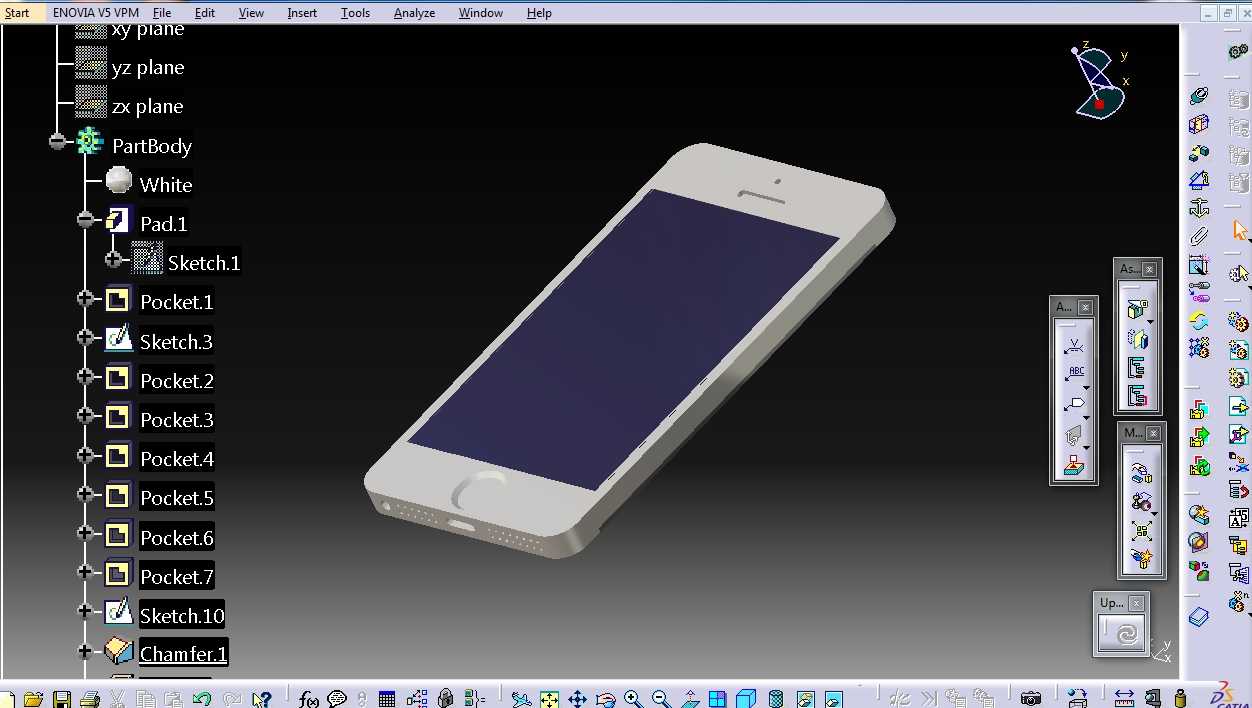
Task: Switch to multi-view layout icon
Action: click(x=717, y=699)
